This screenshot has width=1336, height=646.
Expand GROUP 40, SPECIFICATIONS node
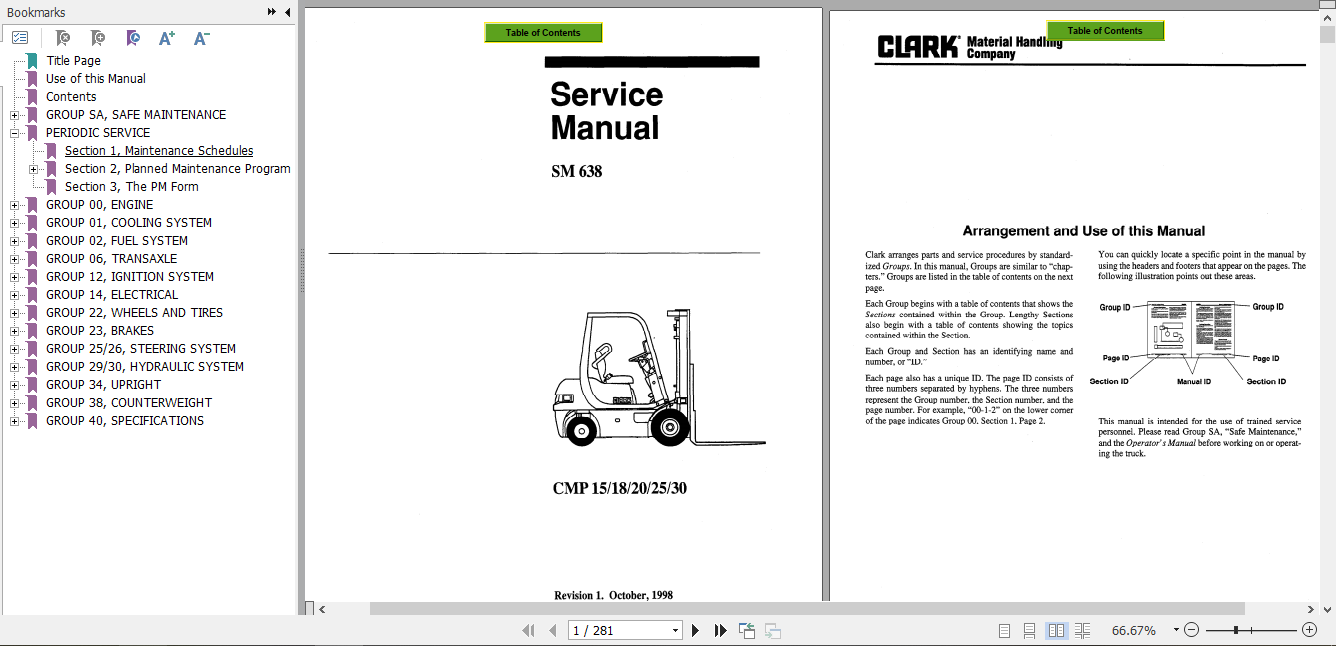tap(15, 421)
